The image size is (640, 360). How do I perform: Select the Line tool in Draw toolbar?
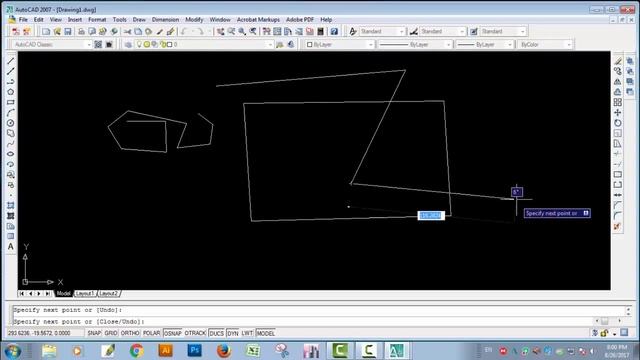(11, 61)
